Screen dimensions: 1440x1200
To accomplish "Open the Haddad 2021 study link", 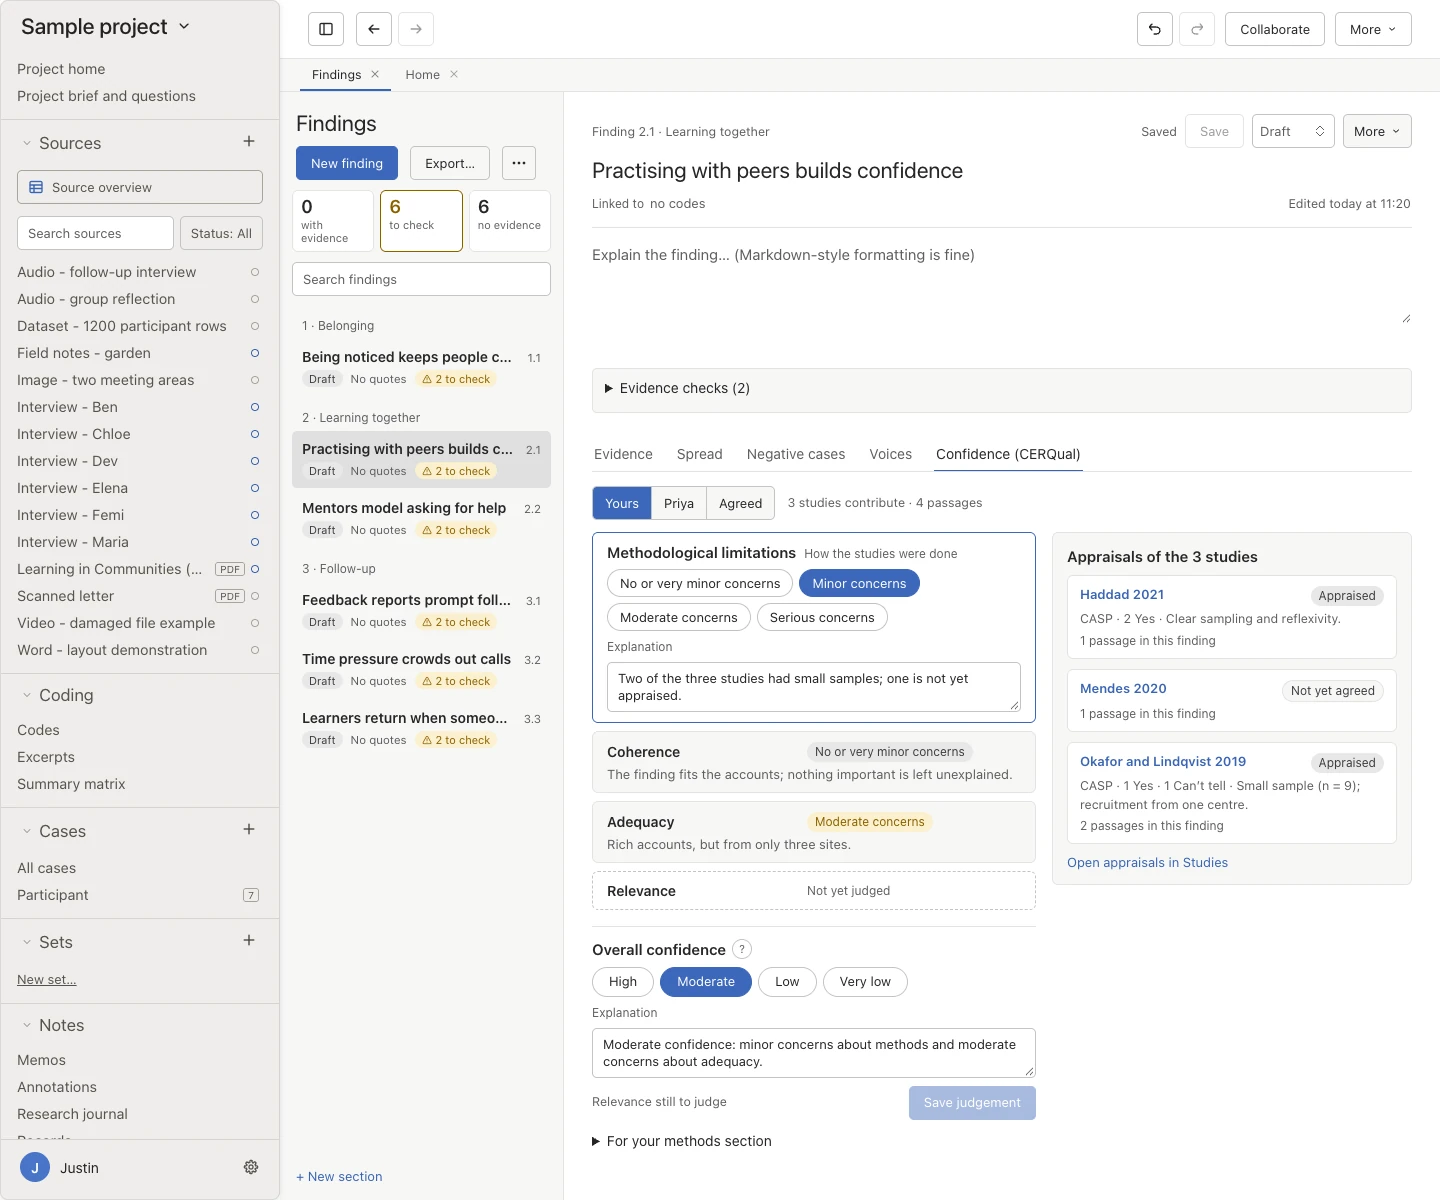I will [x=1122, y=594].
